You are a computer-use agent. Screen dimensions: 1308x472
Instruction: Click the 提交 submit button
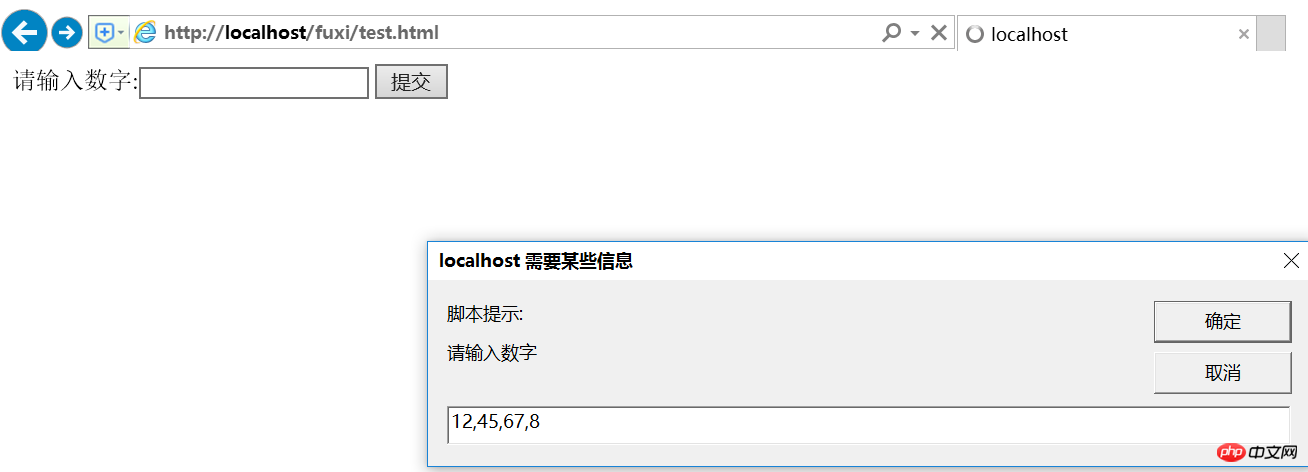tap(411, 82)
